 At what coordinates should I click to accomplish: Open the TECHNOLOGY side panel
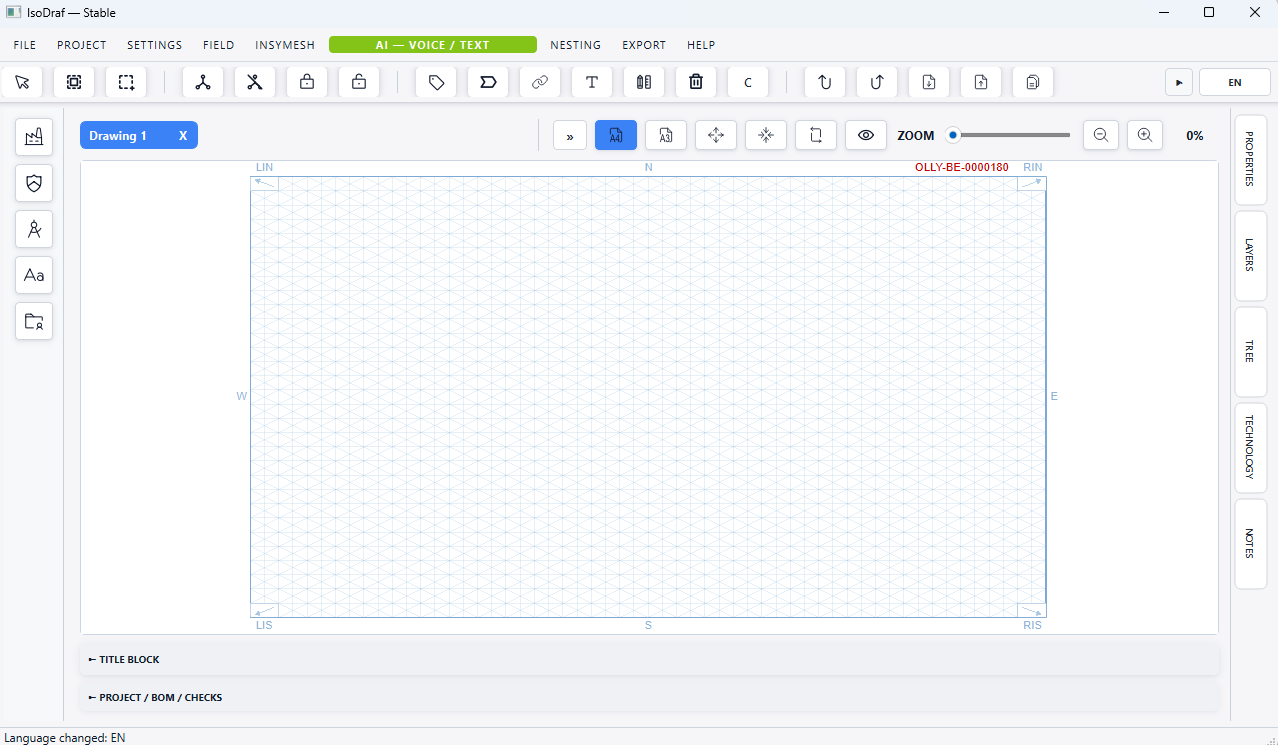tap(1251, 447)
